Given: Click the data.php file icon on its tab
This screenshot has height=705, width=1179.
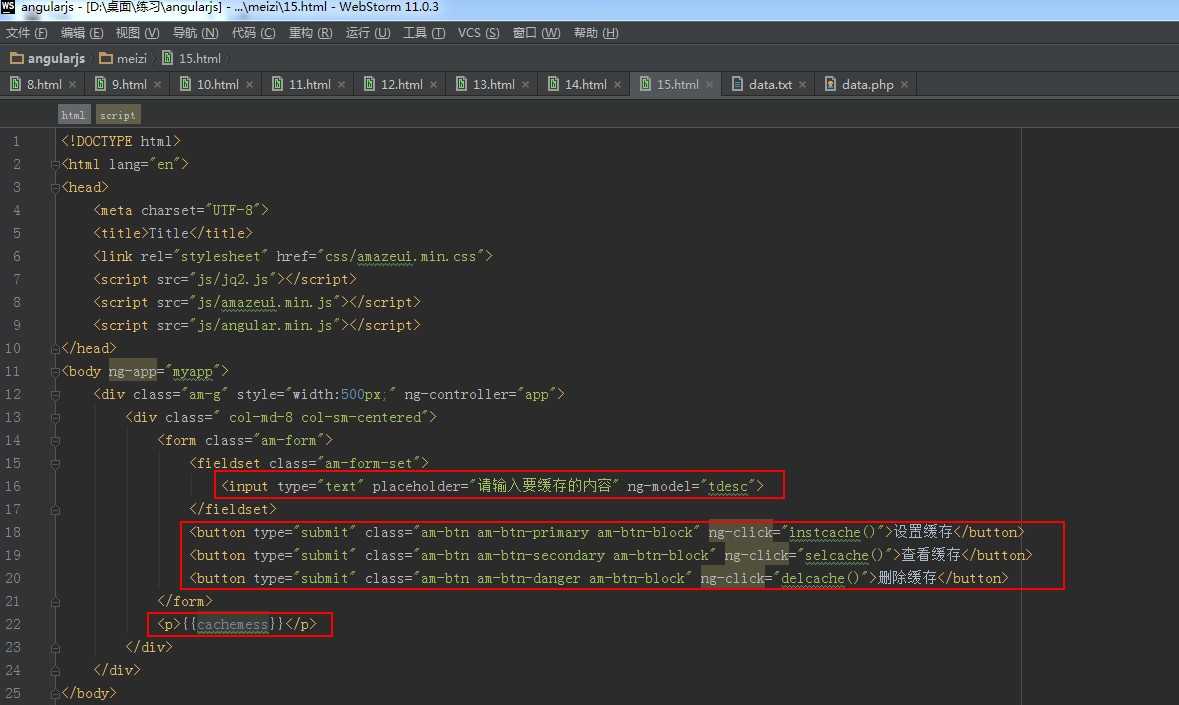Looking at the screenshot, I should [830, 83].
